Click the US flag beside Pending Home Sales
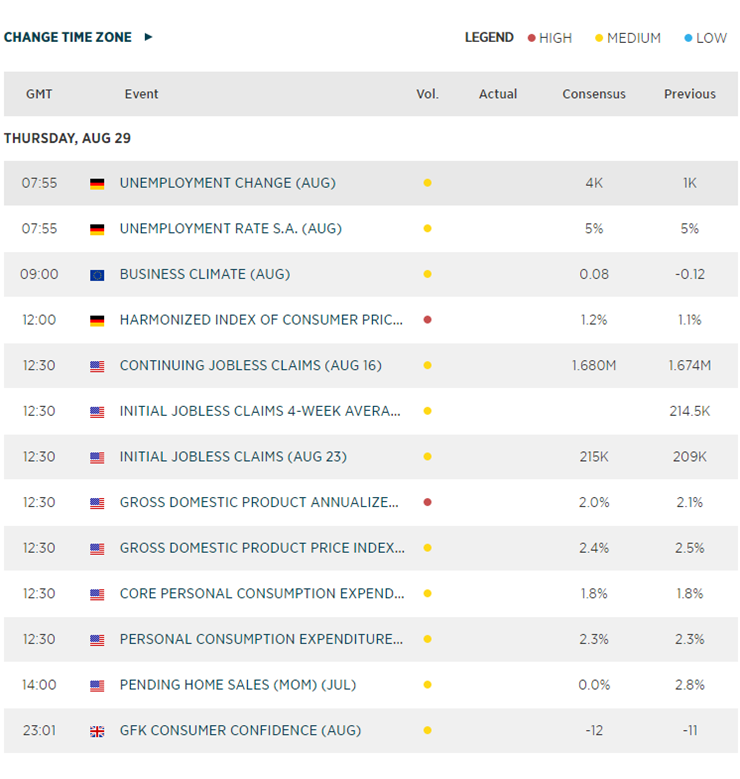The width and height of the screenshot is (740, 779). click(97, 686)
